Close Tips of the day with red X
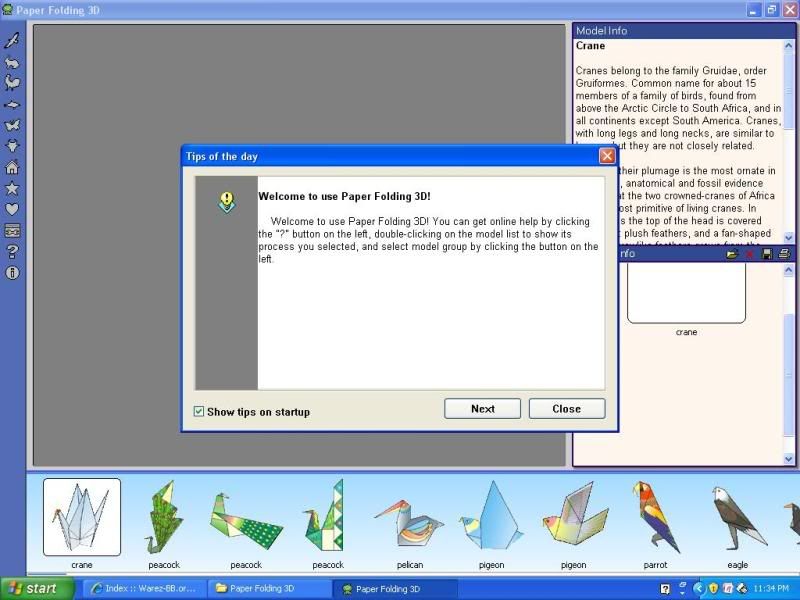The image size is (800, 600). click(x=607, y=156)
